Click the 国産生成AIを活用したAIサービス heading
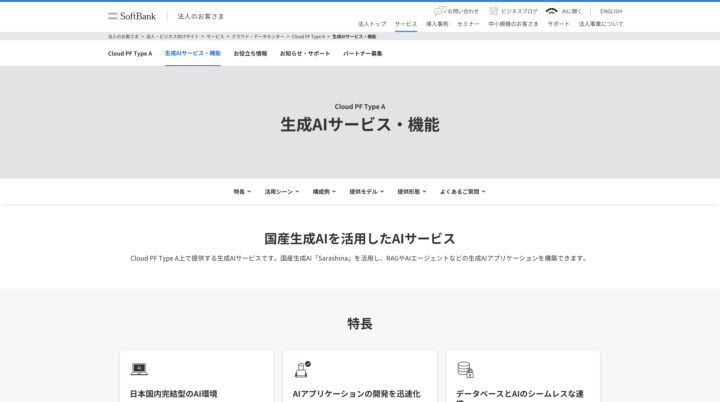Viewport: 720px width, 402px height. coord(360,239)
